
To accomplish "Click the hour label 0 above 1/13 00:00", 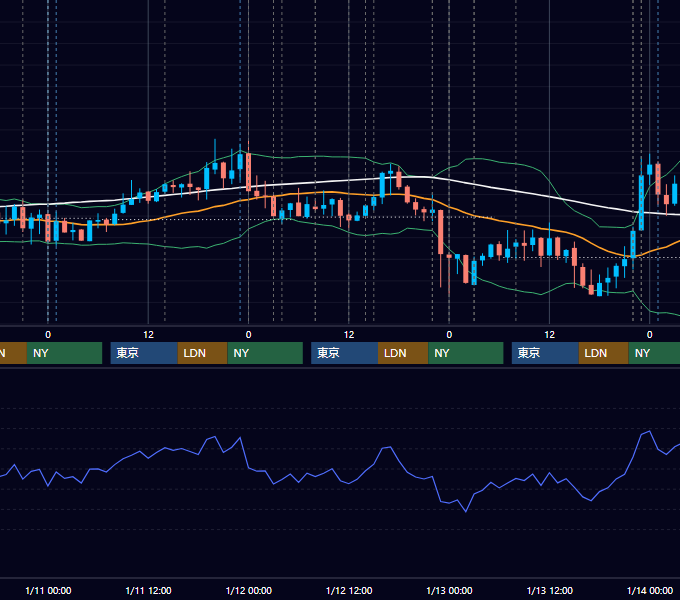I will pyautogui.click(x=449, y=335).
